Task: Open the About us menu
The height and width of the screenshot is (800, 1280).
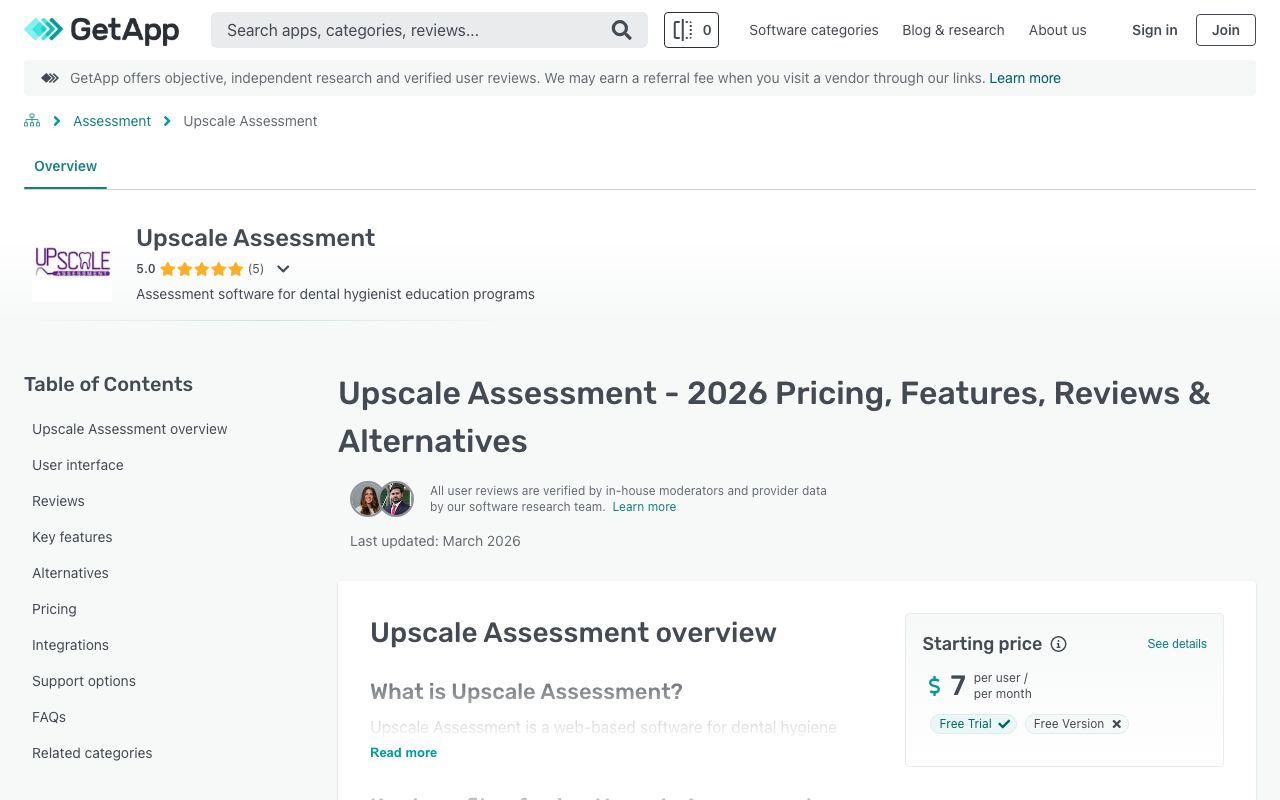Action: [1057, 30]
